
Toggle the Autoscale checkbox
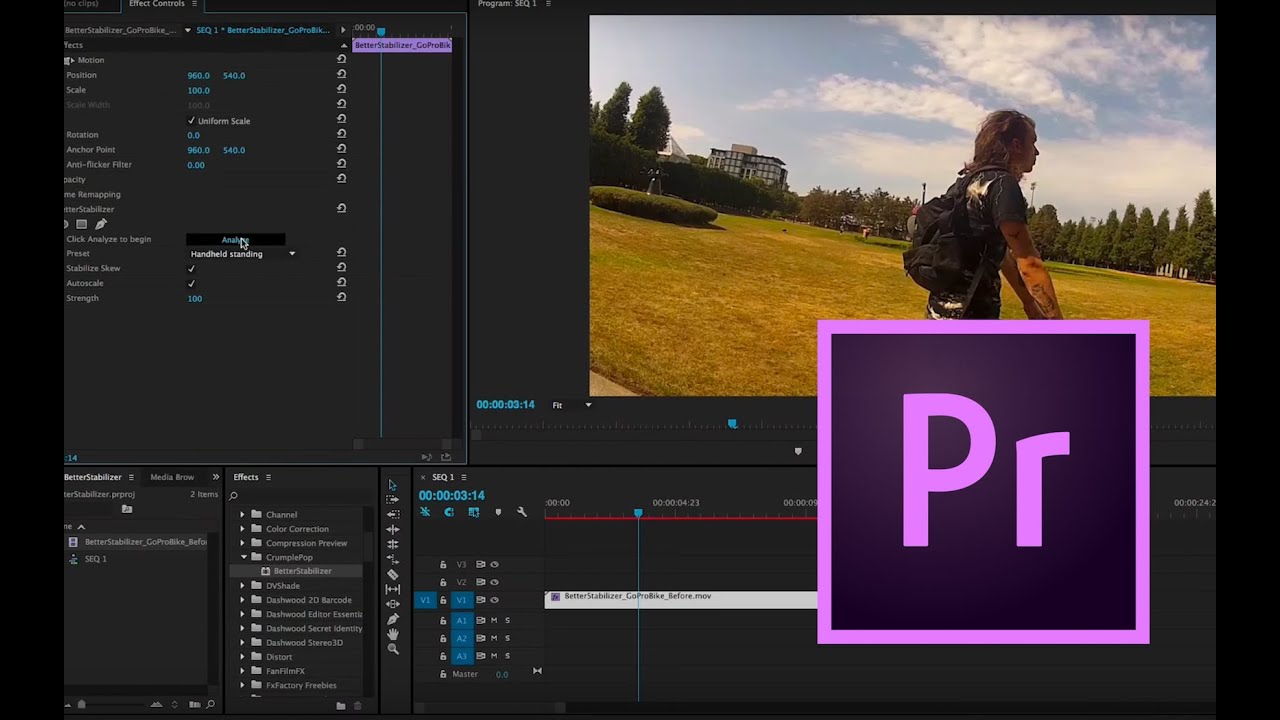click(x=191, y=283)
